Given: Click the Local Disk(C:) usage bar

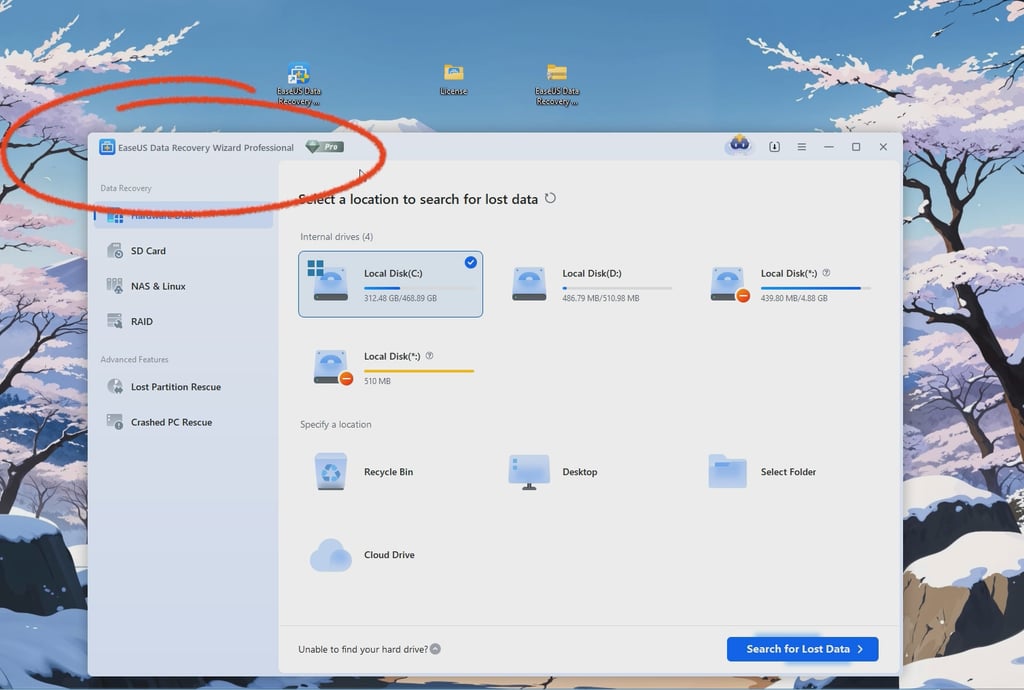Looking at the screenshot, I should [419, 288].
